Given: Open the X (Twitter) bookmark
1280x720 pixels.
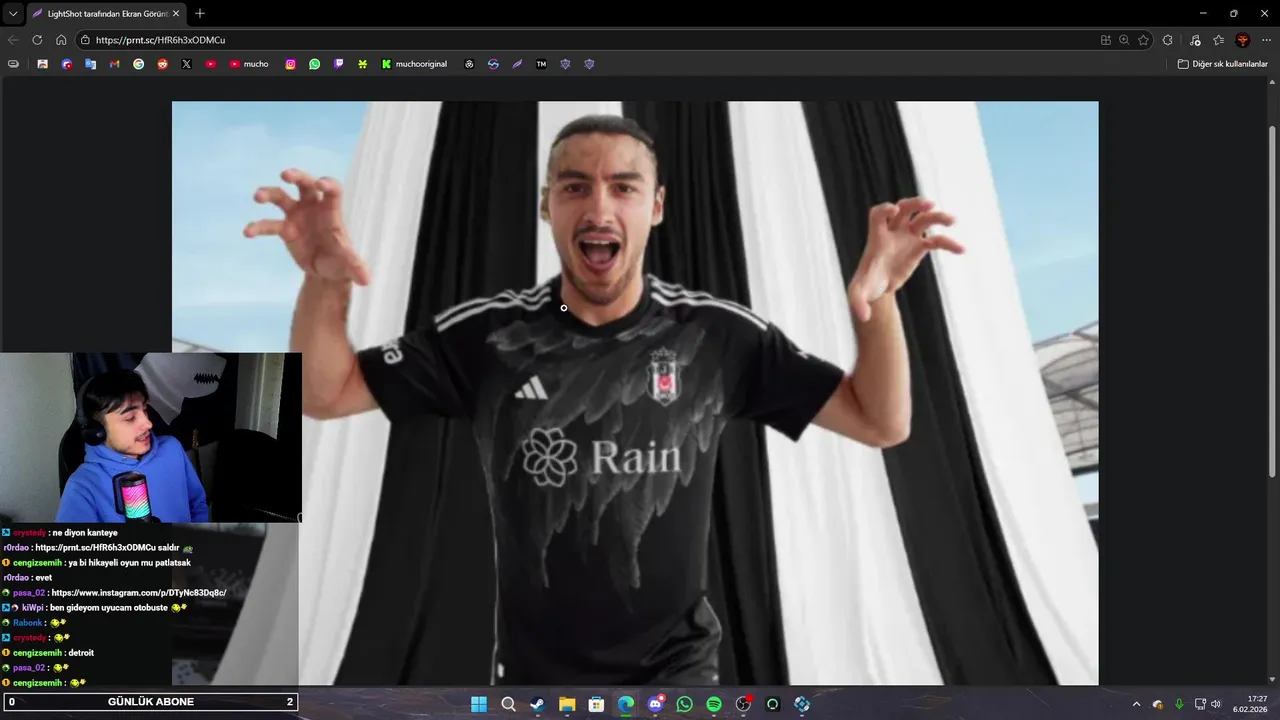Looking at the screenshot, I should point(186,64).
